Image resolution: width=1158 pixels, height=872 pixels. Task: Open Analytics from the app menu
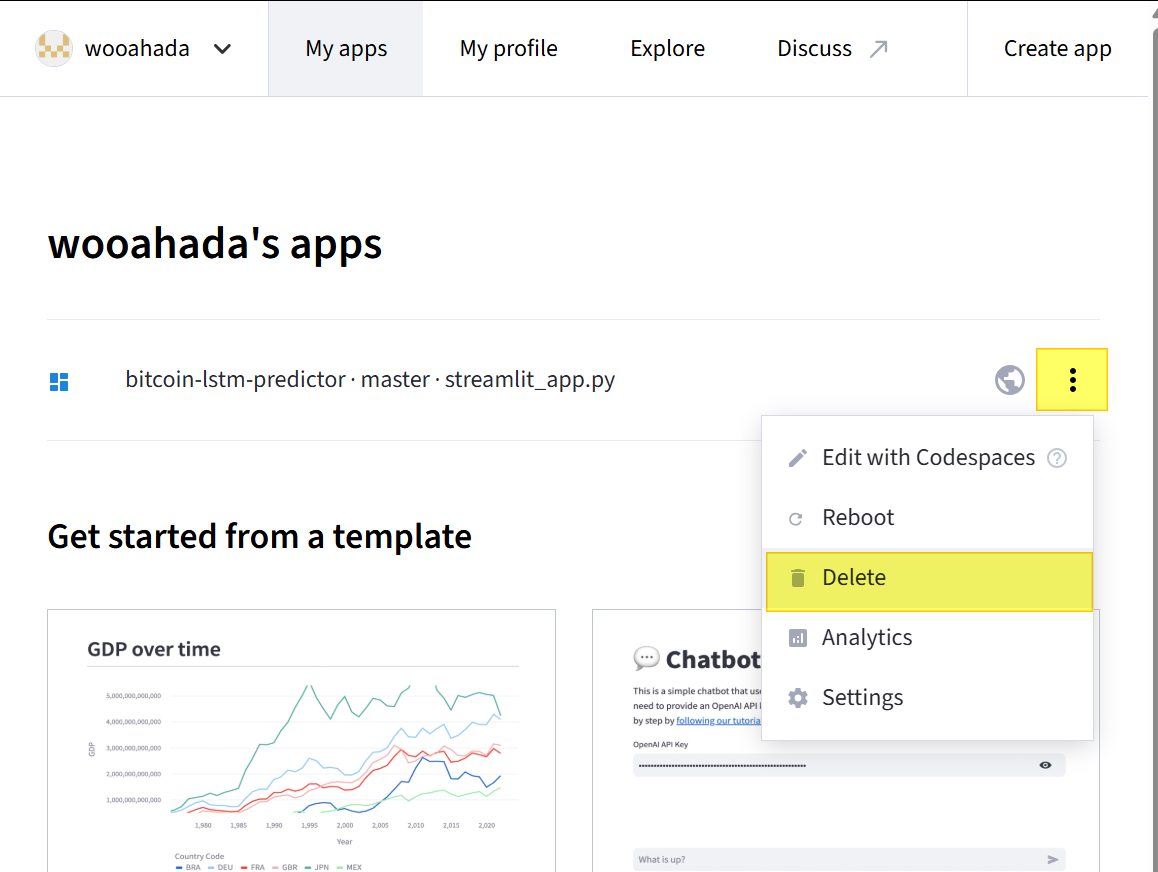[x=927, y=637]
